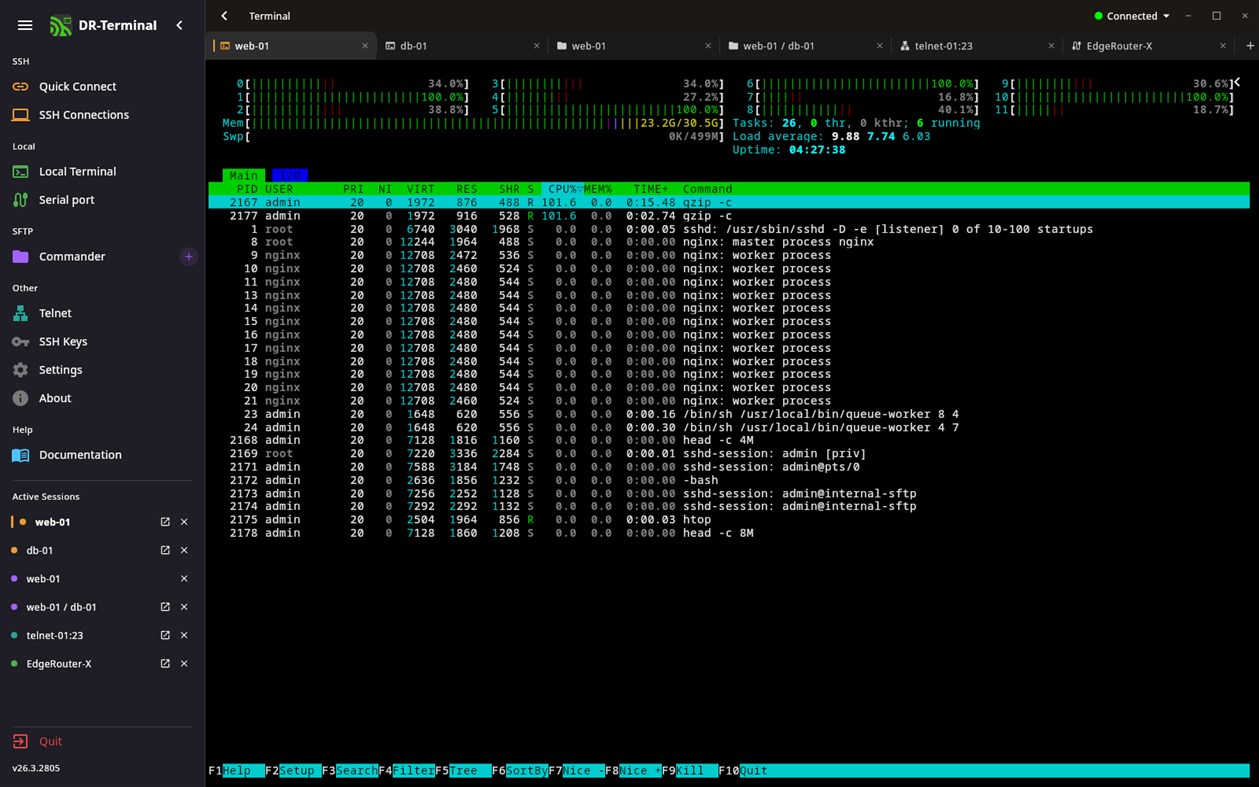Click F3 Search in htop footer
This screenshot has width=1259, height=787.
click(350, 771)
